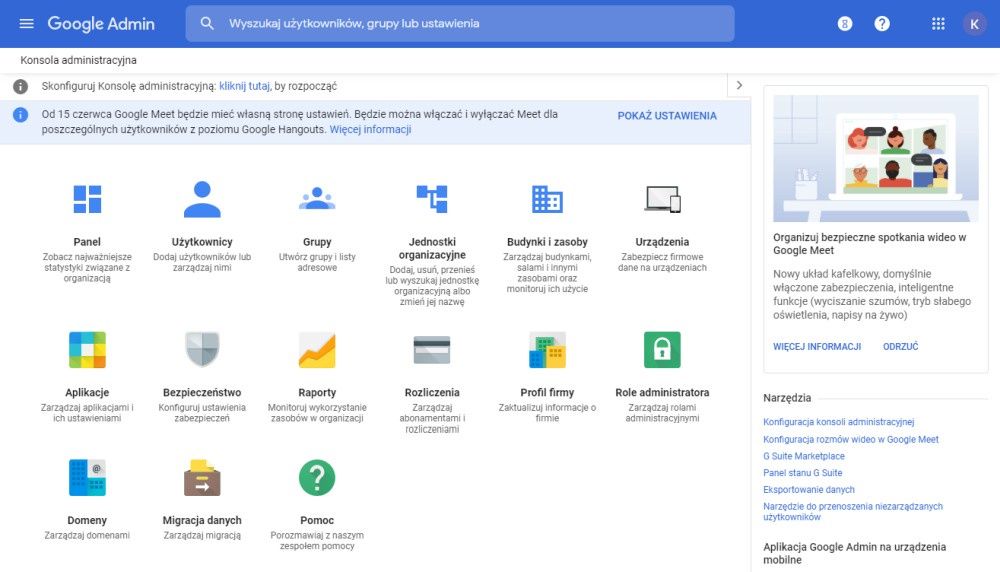Click the POKAŻ USTAWIENIA button
The image size is (1000, 572).
pyautogui.click(x=667, y=116)
